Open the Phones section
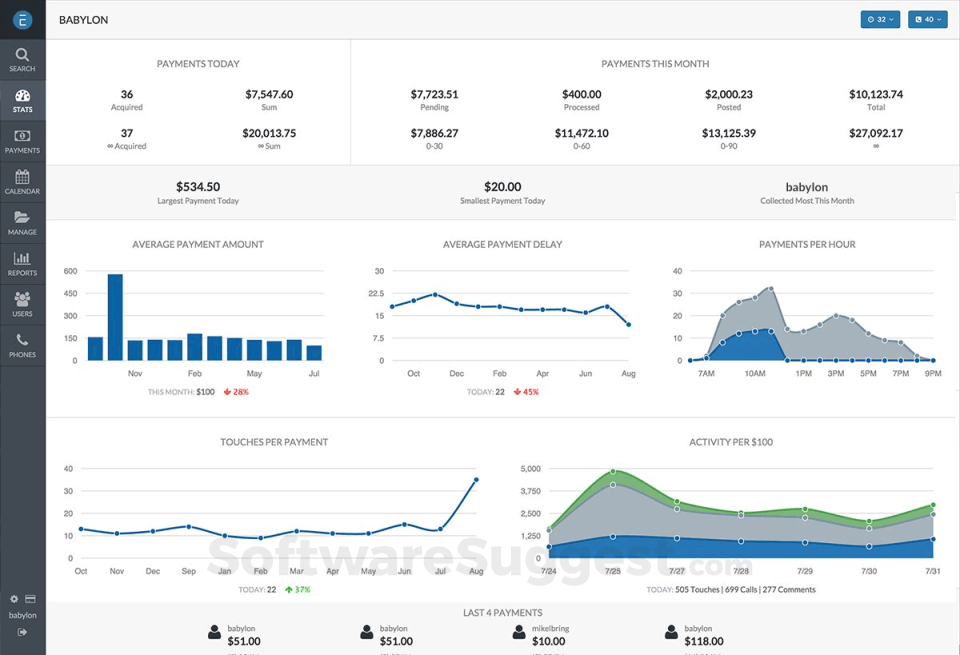The height and width of the screenshot is (655, 960). [22, 346]
